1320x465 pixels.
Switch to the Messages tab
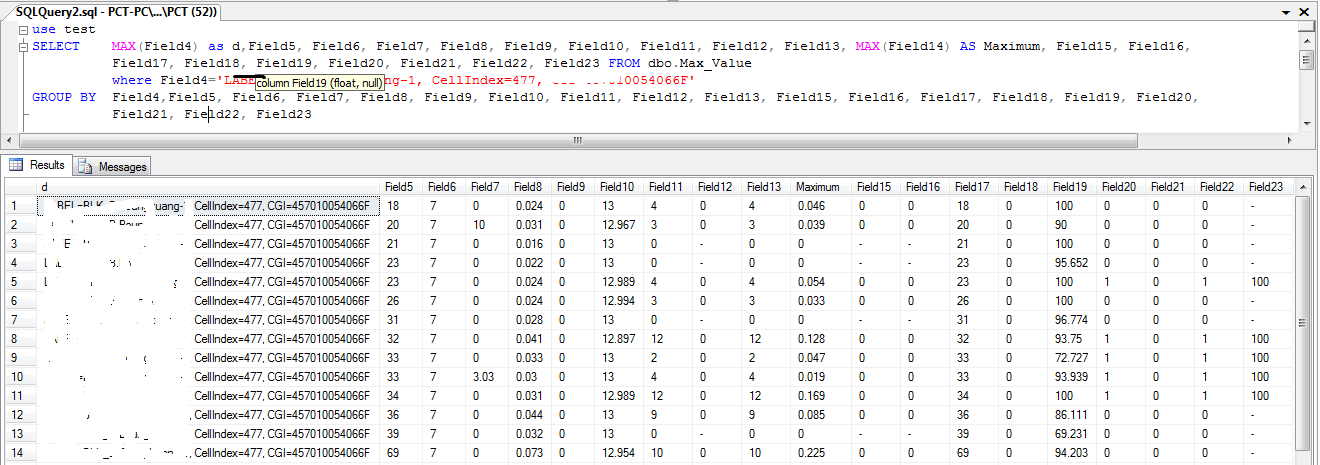point(112,166)
